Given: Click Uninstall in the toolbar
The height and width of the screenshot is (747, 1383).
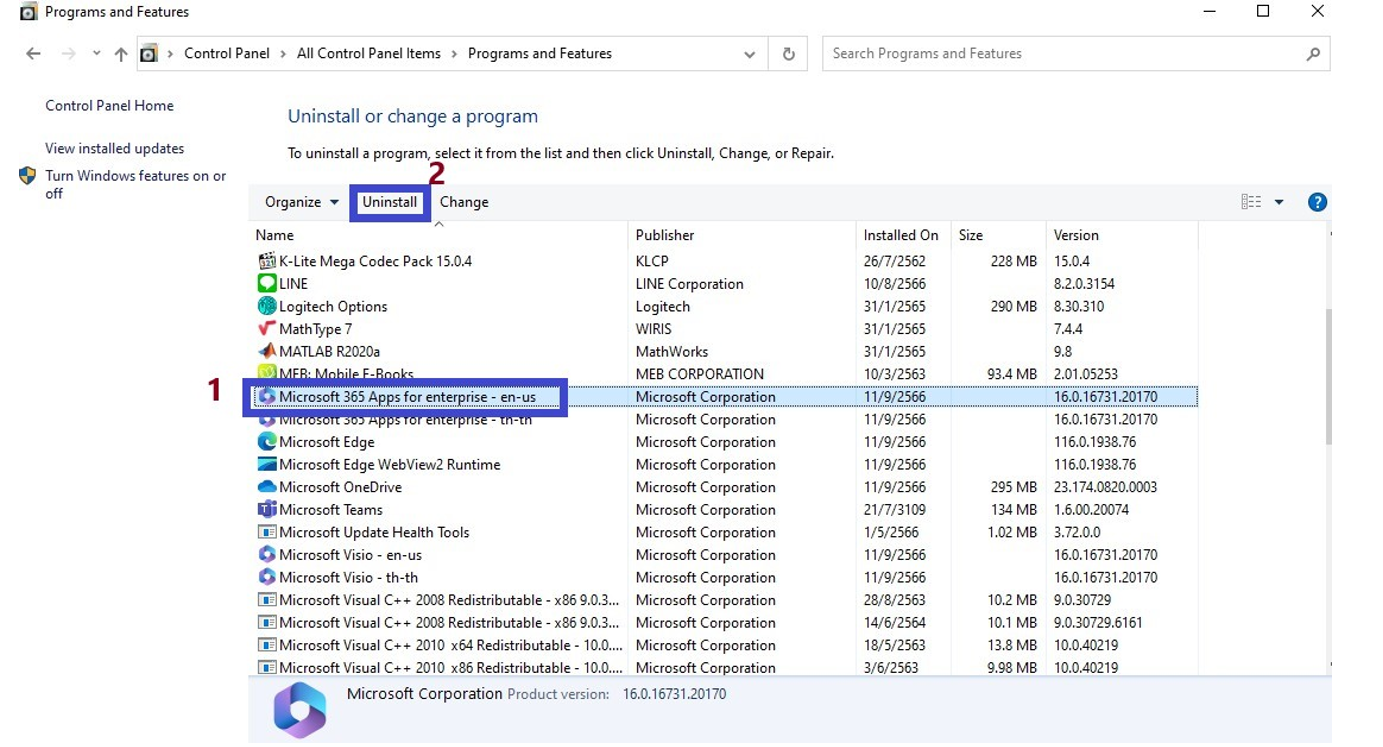Looking at the screenshot, I should pyautogui.click(x=389, y=202).
